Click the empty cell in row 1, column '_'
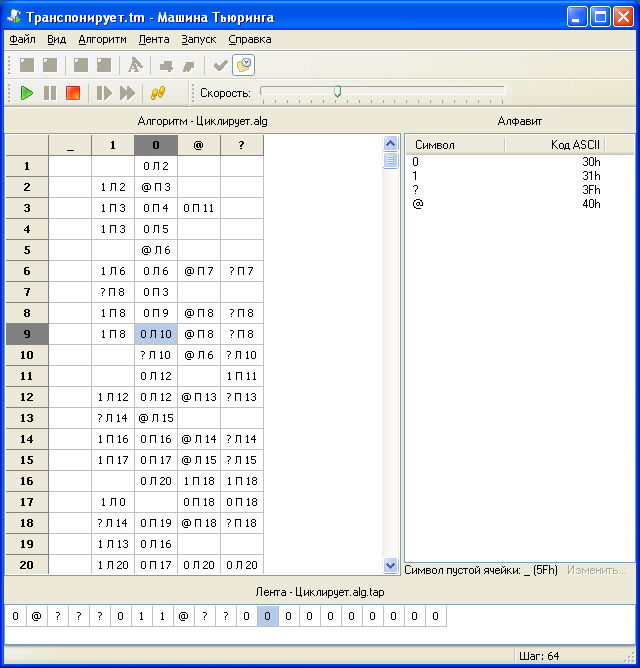Screen dimensions: 640x668 70,166
